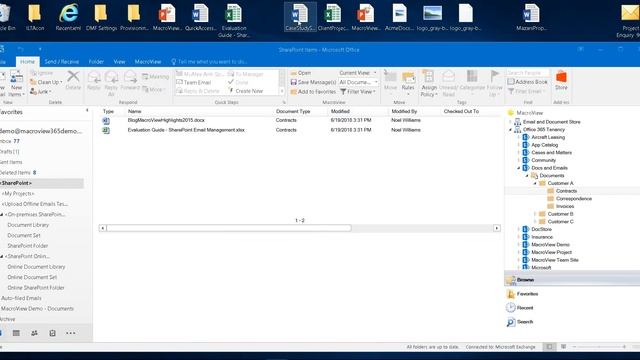This screenshot has height=360, width=640.
Task: Click the Address Book button
Action: 527,82
